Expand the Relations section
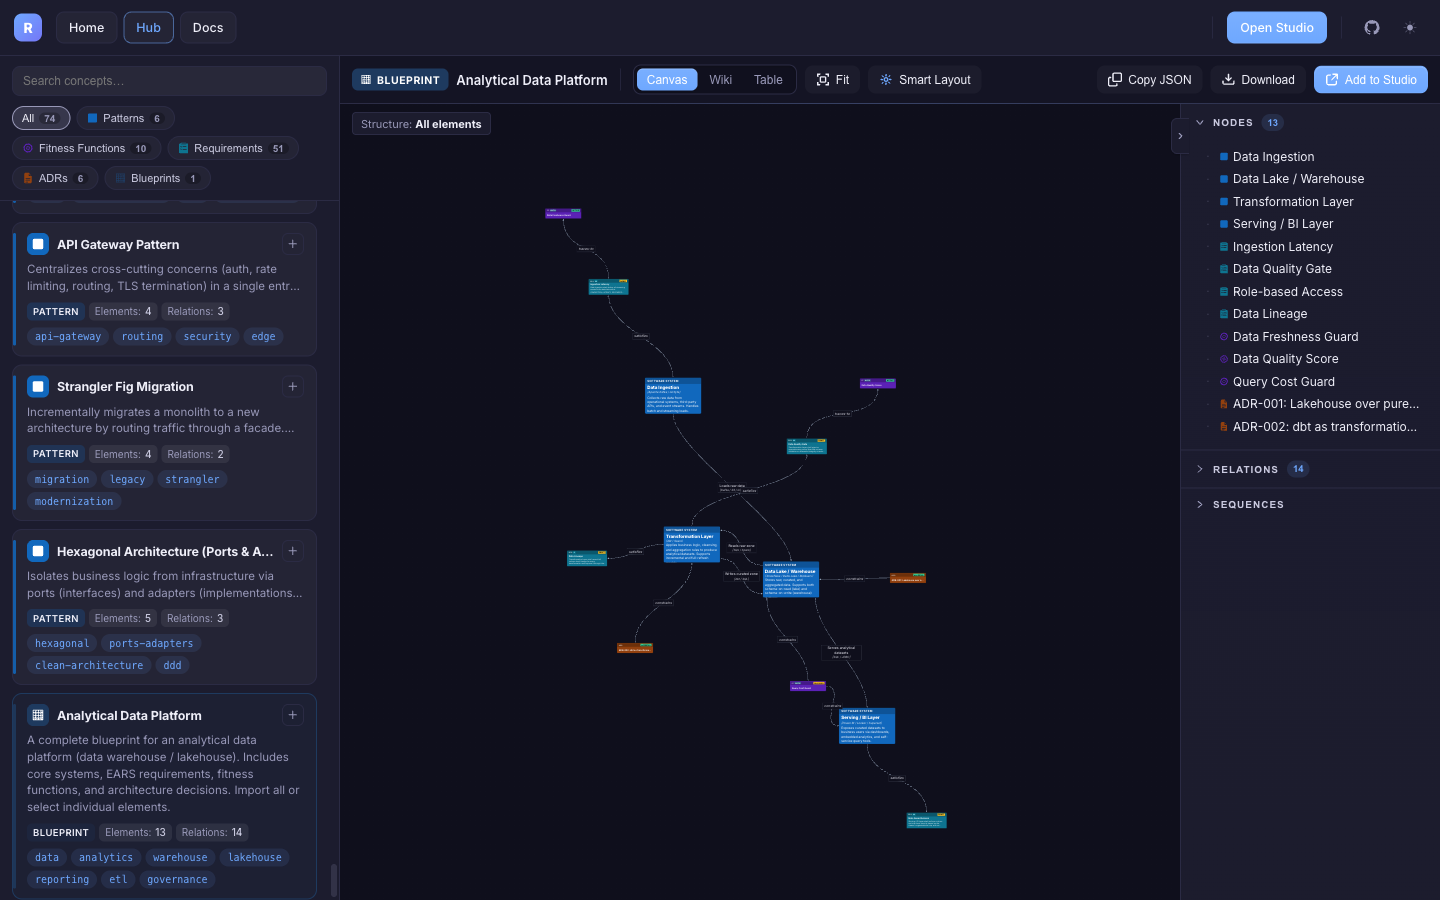Image resolution: width=1440 pixels, height=900 pixels. (1200, 469)
